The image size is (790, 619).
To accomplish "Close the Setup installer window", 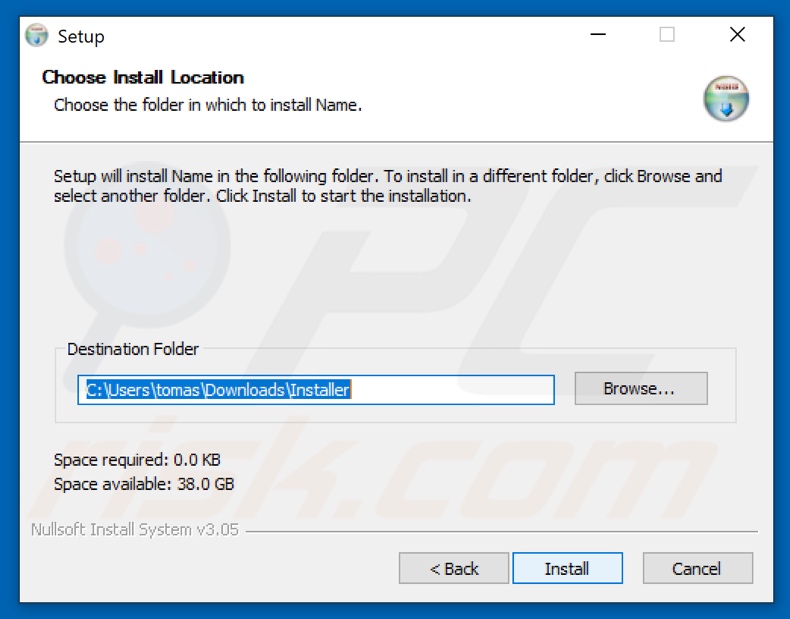I will (737, 36).
